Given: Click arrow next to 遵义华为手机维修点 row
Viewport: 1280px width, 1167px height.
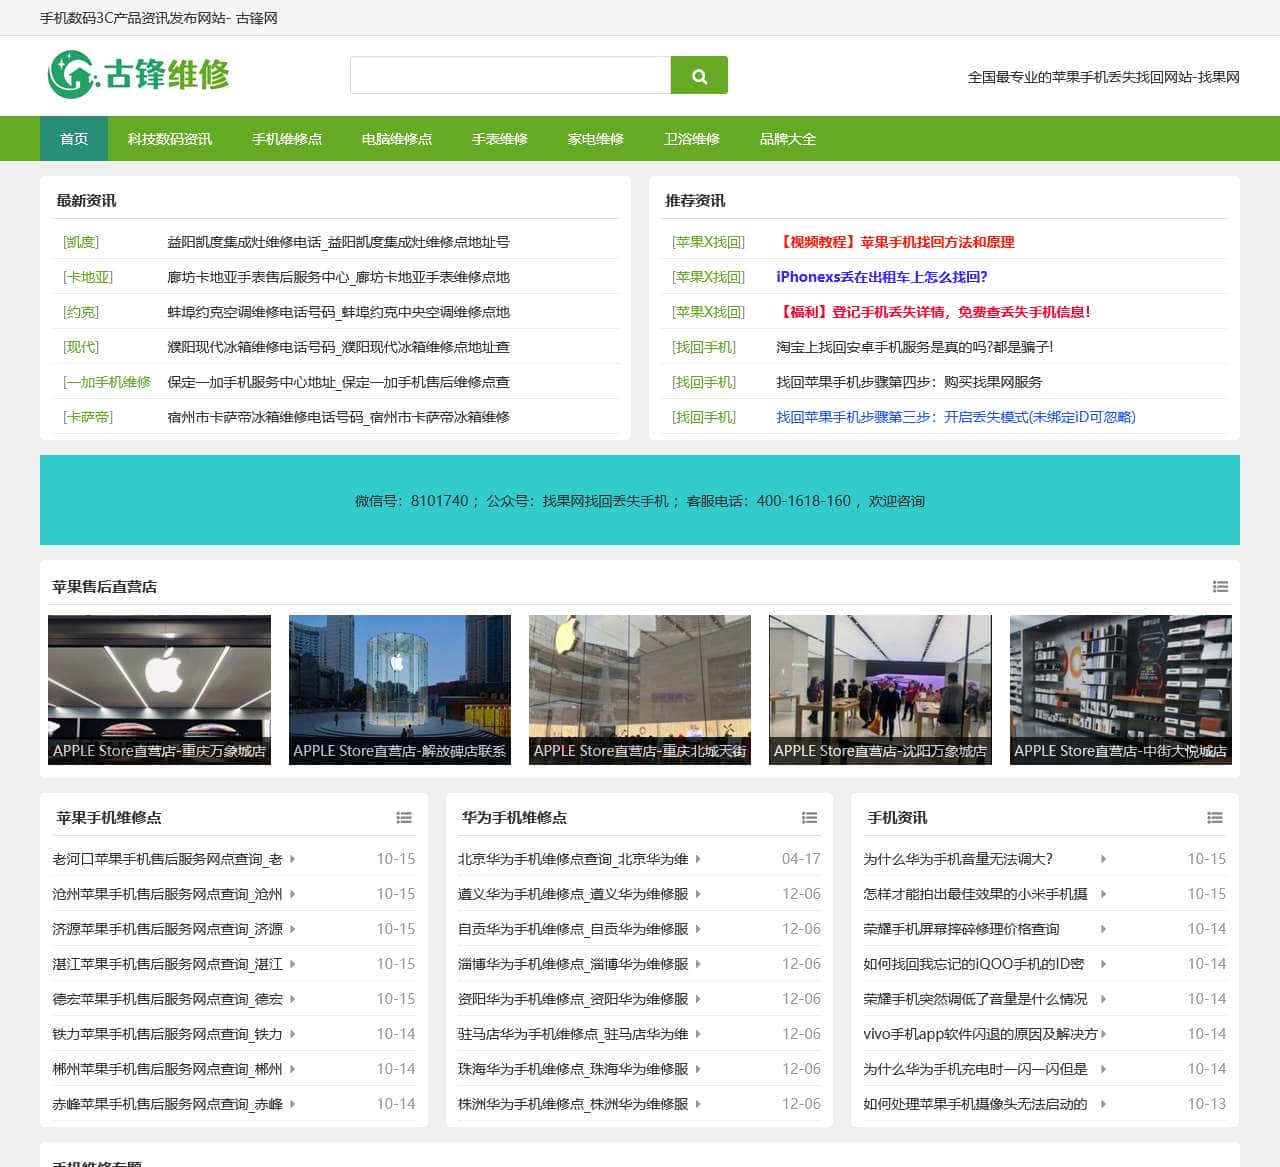Looking at the screenshot, I should (698, 894).
